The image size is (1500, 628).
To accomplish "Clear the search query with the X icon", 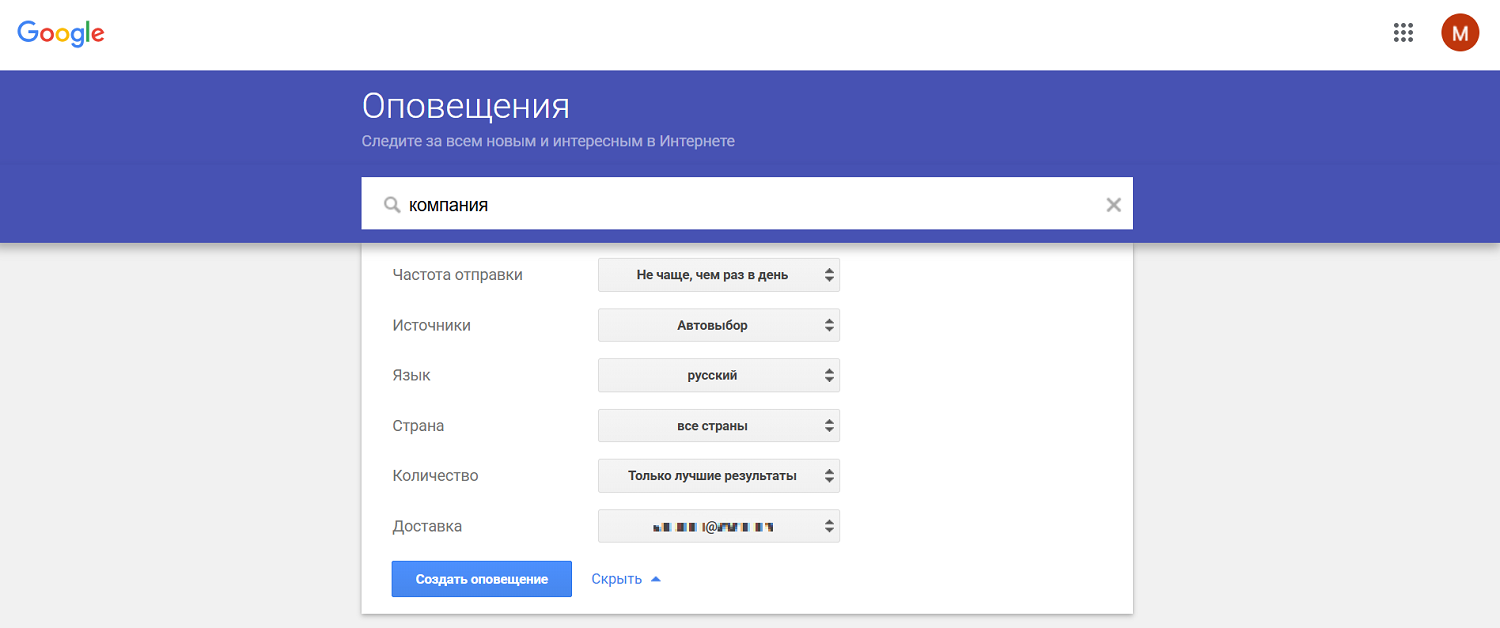I will pyautogui.click(x=1113, y=204).
